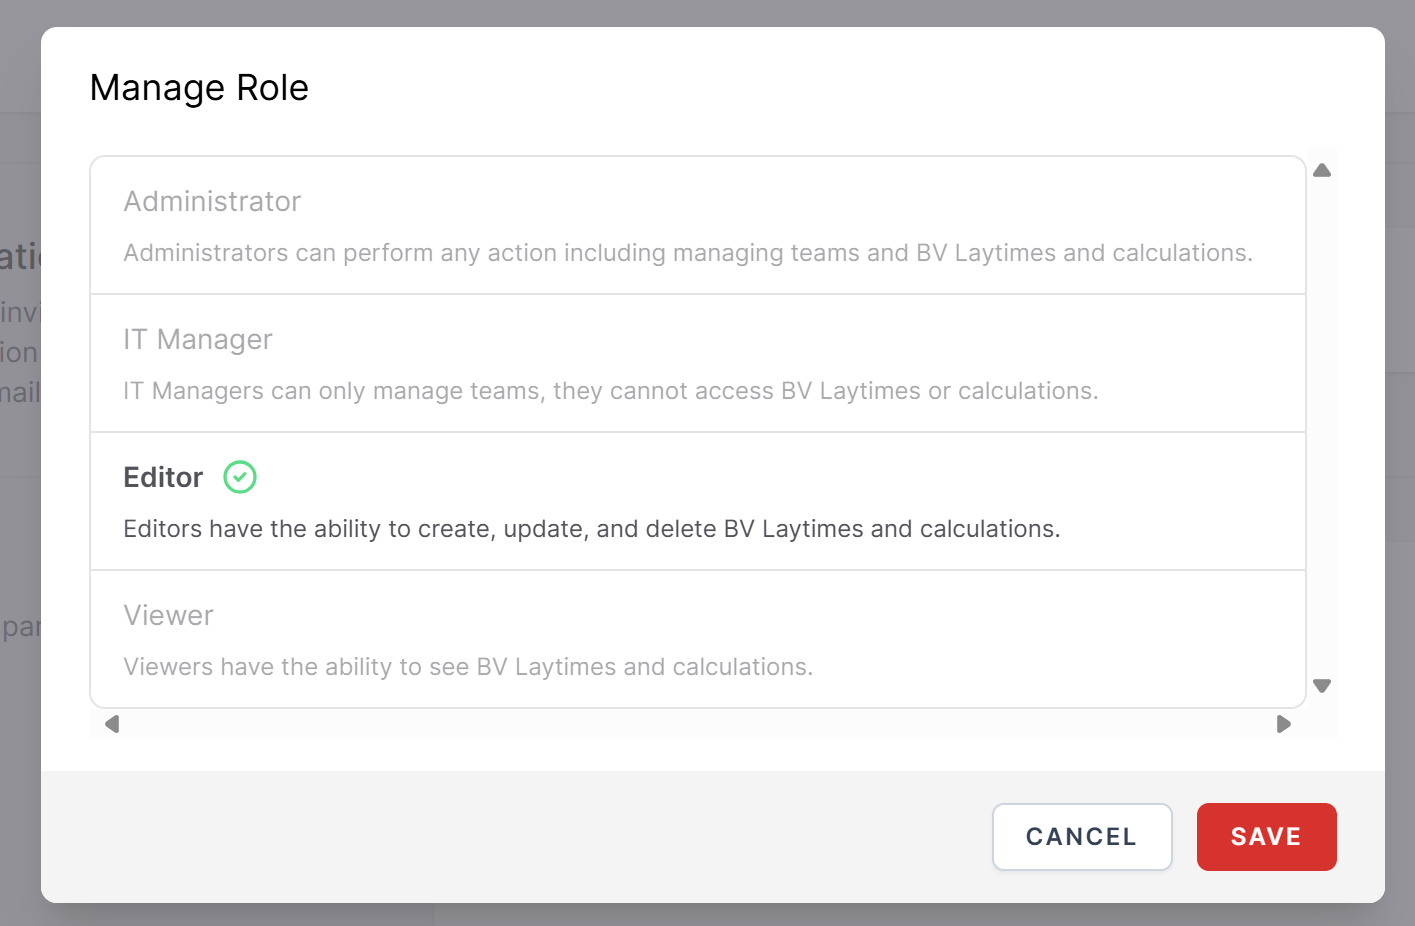This screenshot has height=926, width=1415.
Task: Click the scroll down arrow
Action: point(1322,686)
